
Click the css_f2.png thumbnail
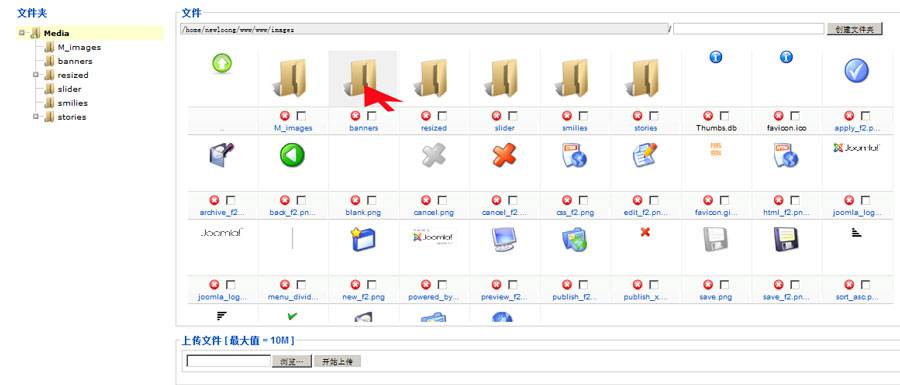click(575, 155)
